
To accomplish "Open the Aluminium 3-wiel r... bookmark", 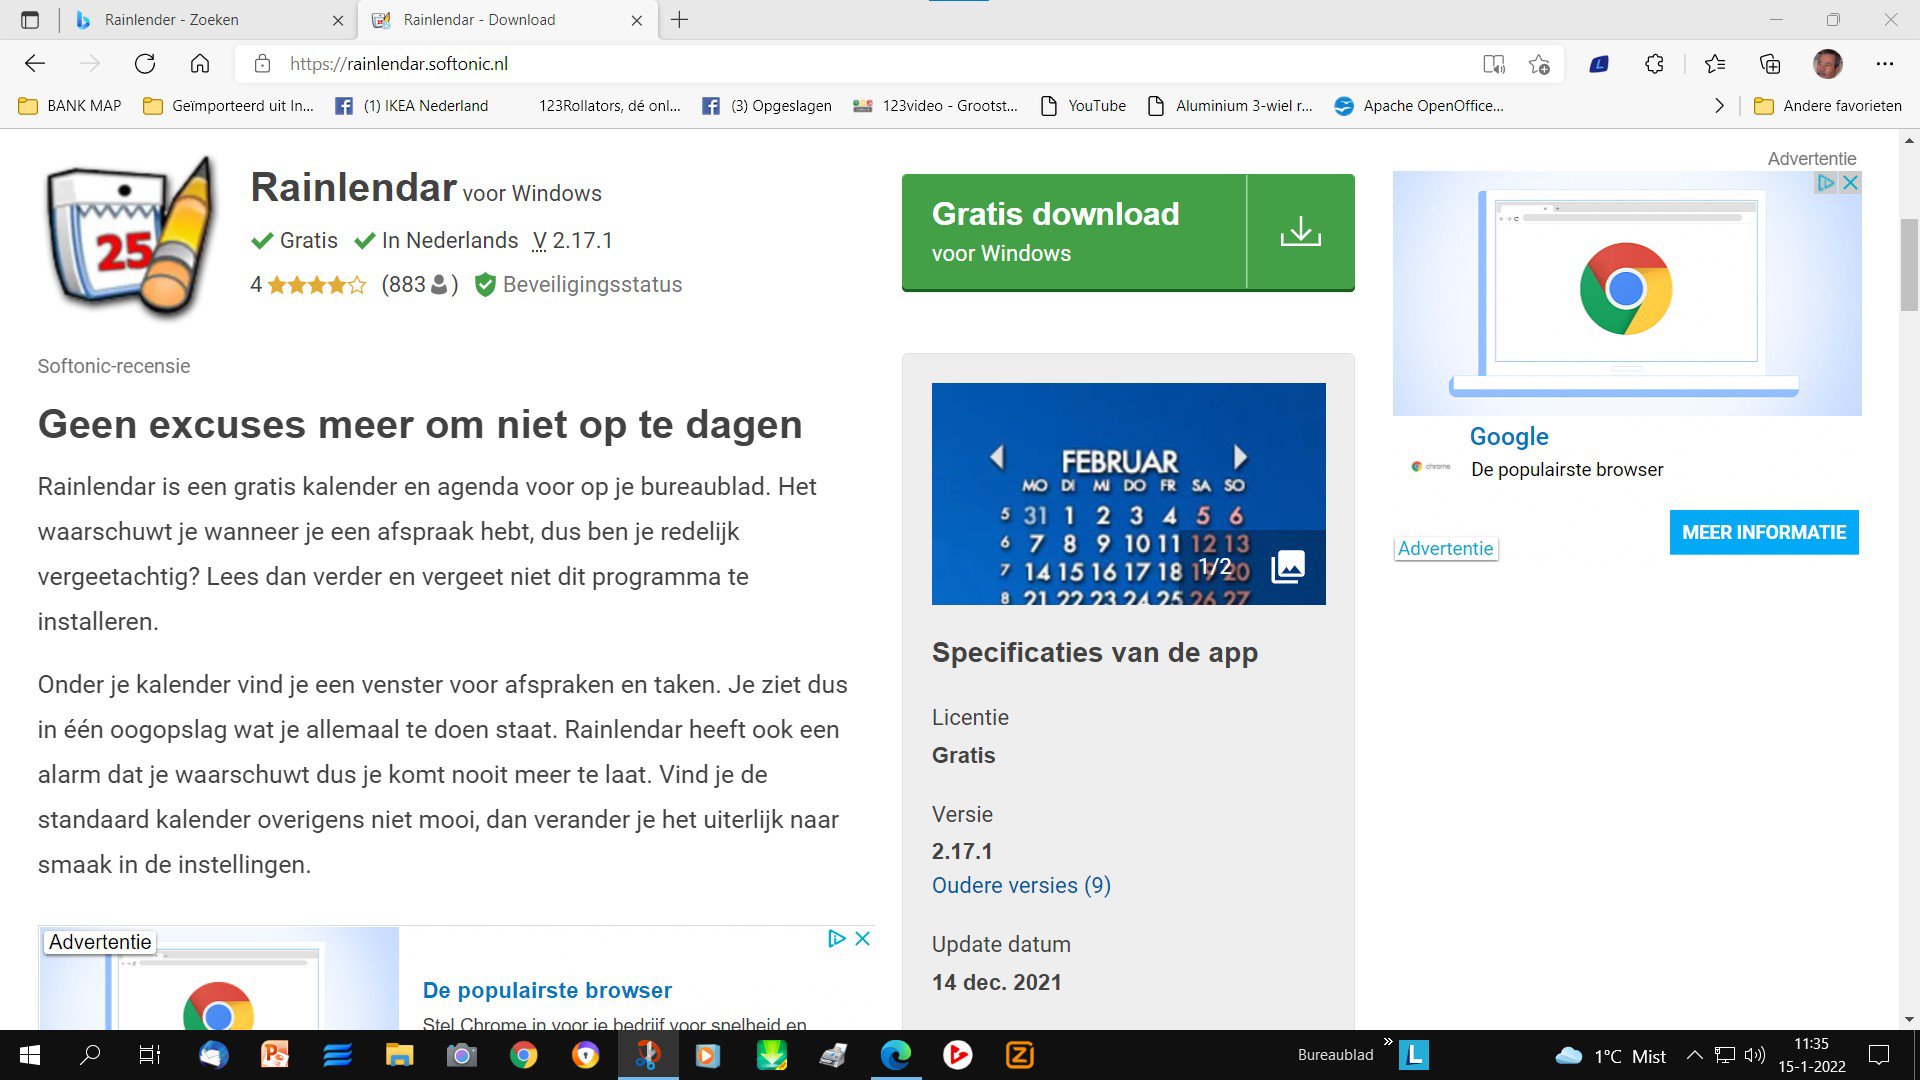I will click(1230, 106).
